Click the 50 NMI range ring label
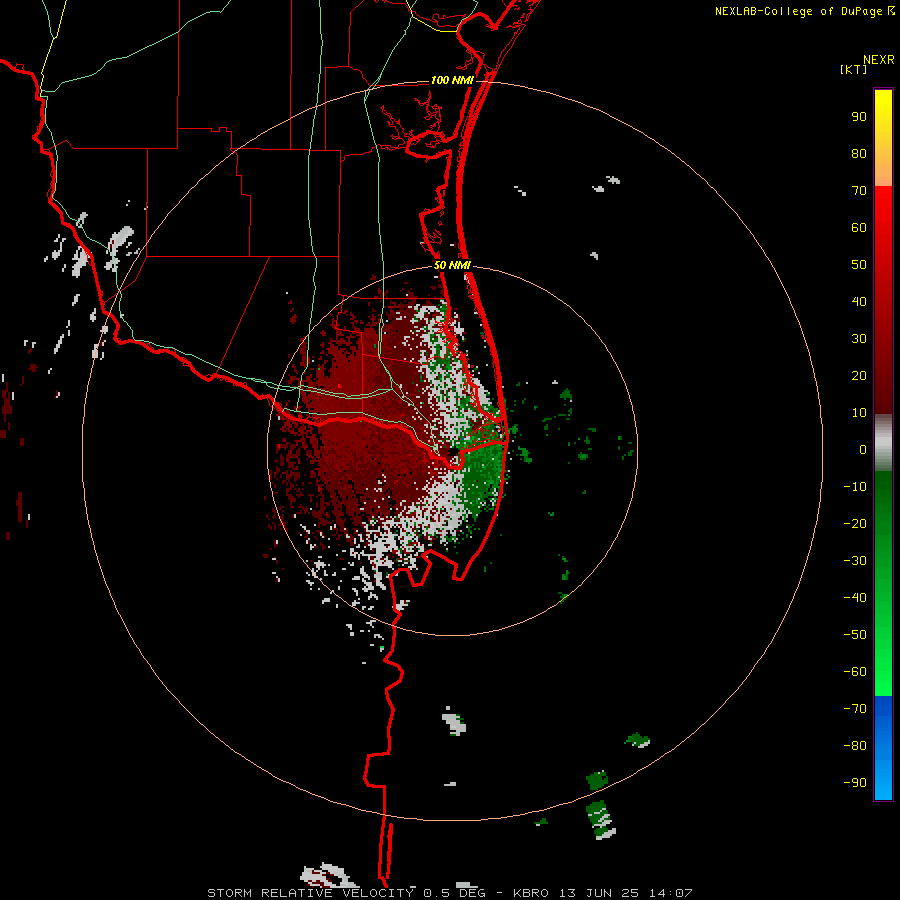Screen dimensions: 900x900 pyautogui.click(x=452, y=265)
